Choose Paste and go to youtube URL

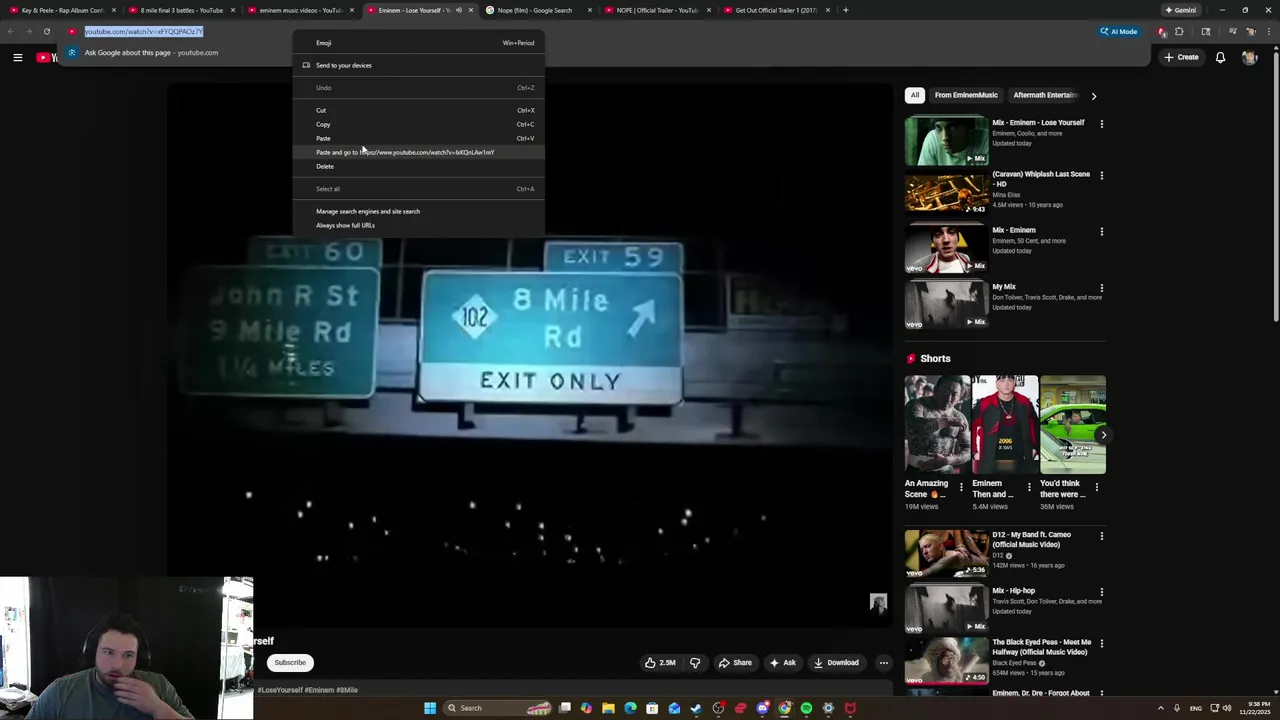coord(419,152)
